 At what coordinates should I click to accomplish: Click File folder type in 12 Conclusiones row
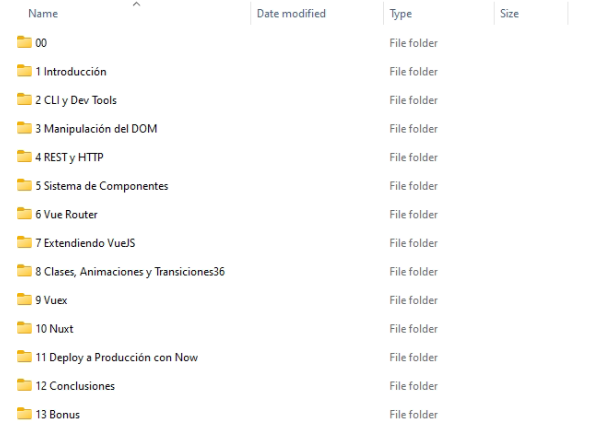click(413, 386)
